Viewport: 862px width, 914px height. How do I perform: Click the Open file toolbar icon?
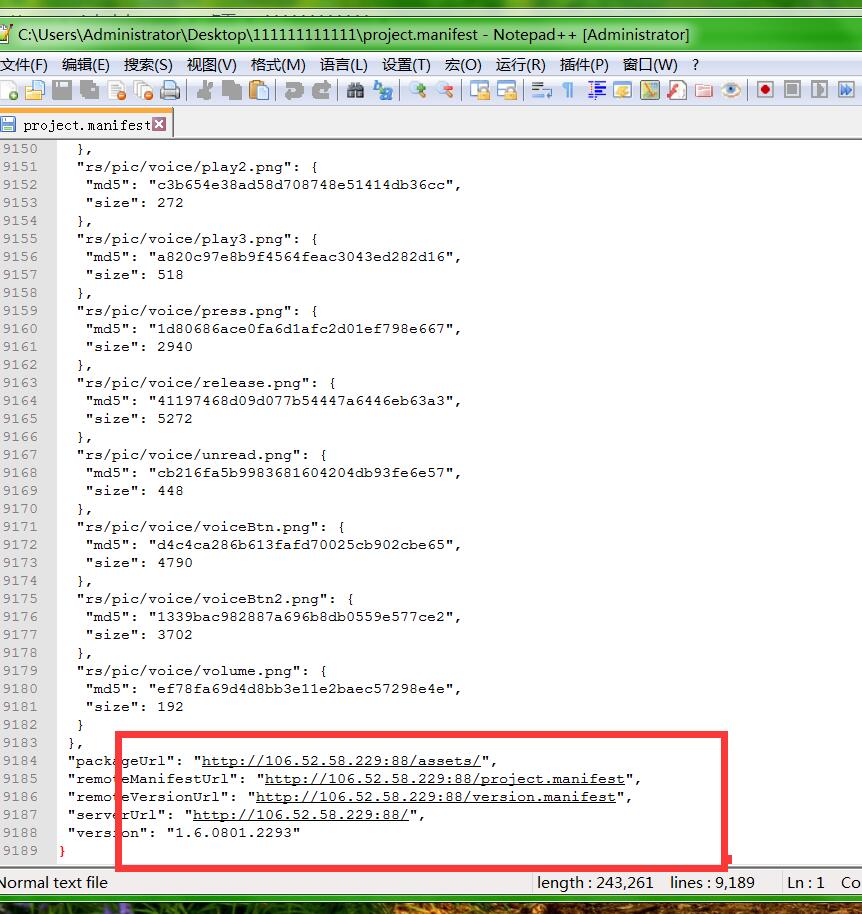point(35,90)
